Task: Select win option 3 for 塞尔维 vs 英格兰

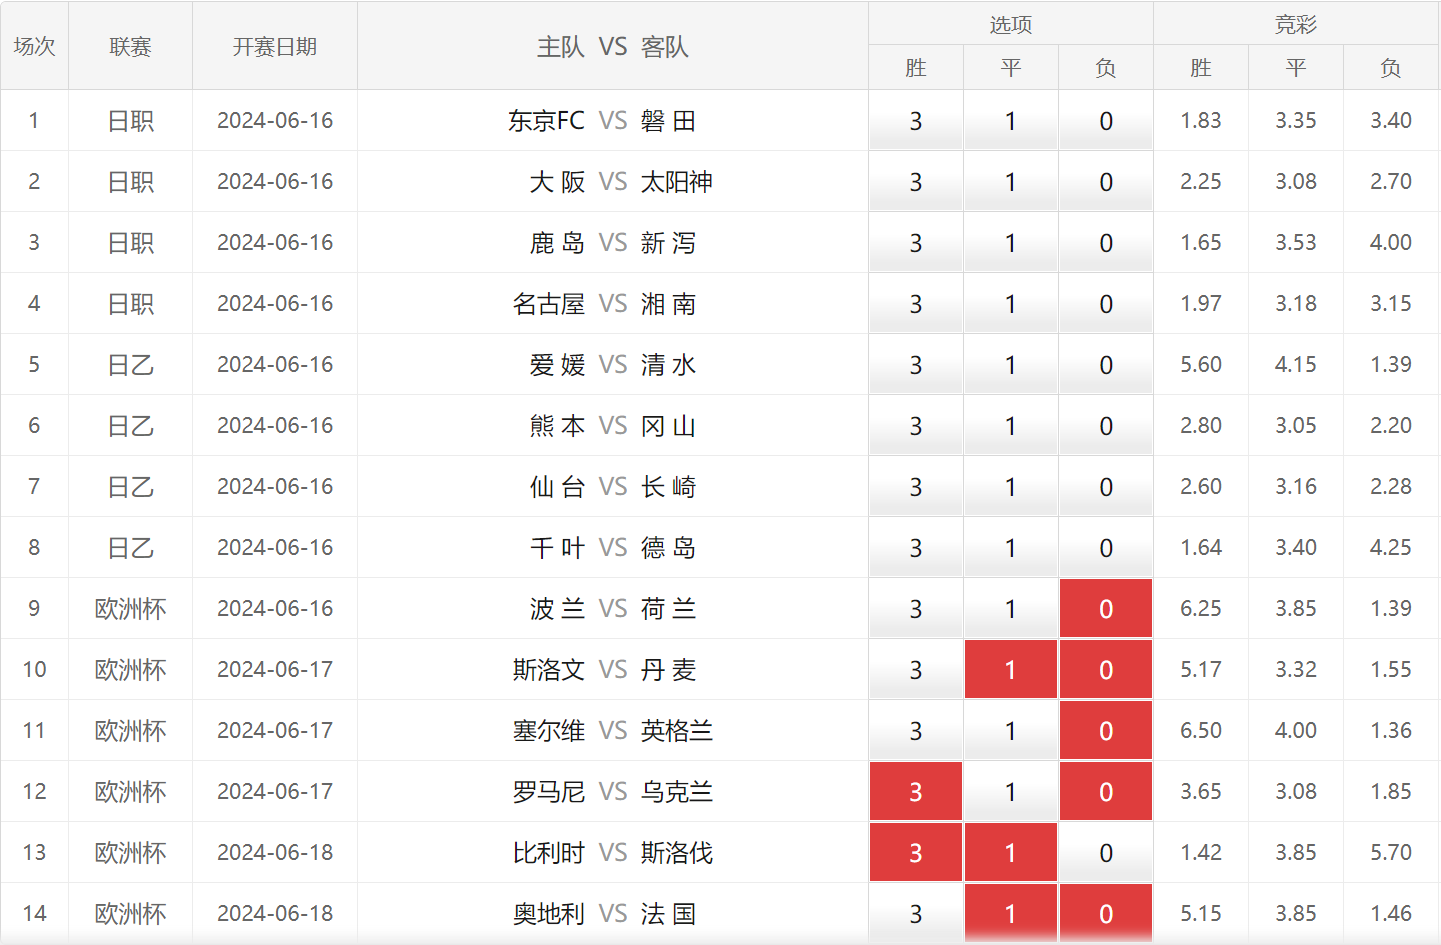Action: pyautogui.click(x=916, y=731)
